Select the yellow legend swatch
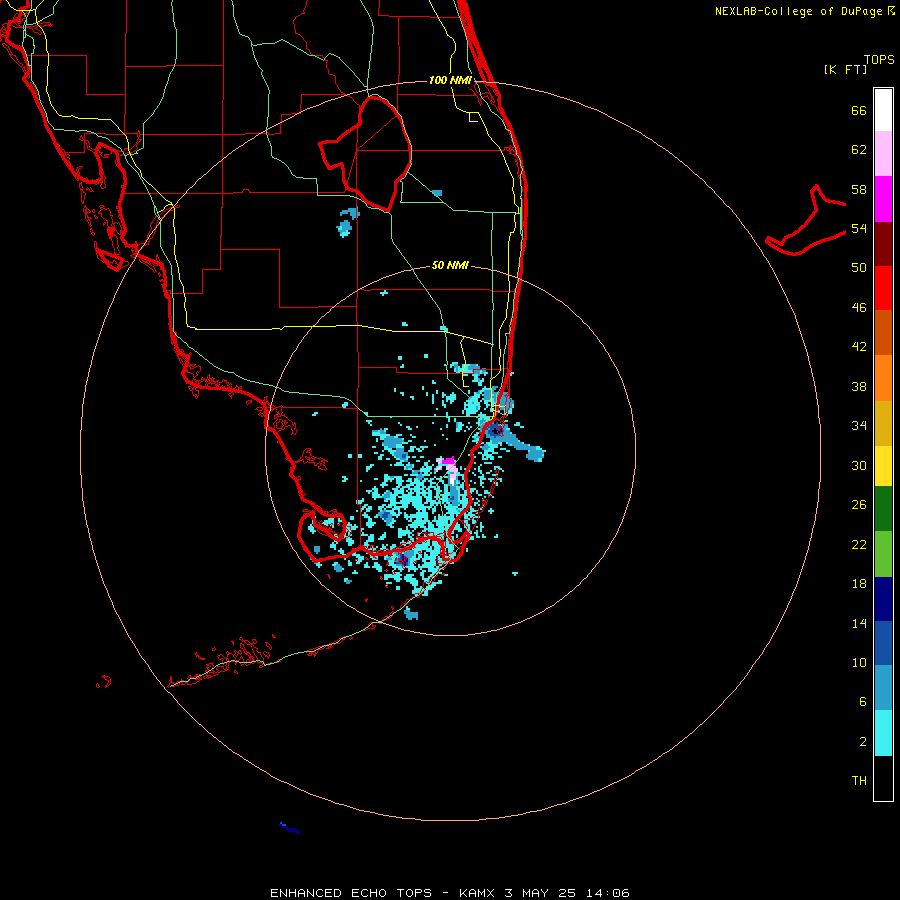This screenshot has height=900, width=900. pyautogui.click(x=883, y=466)
